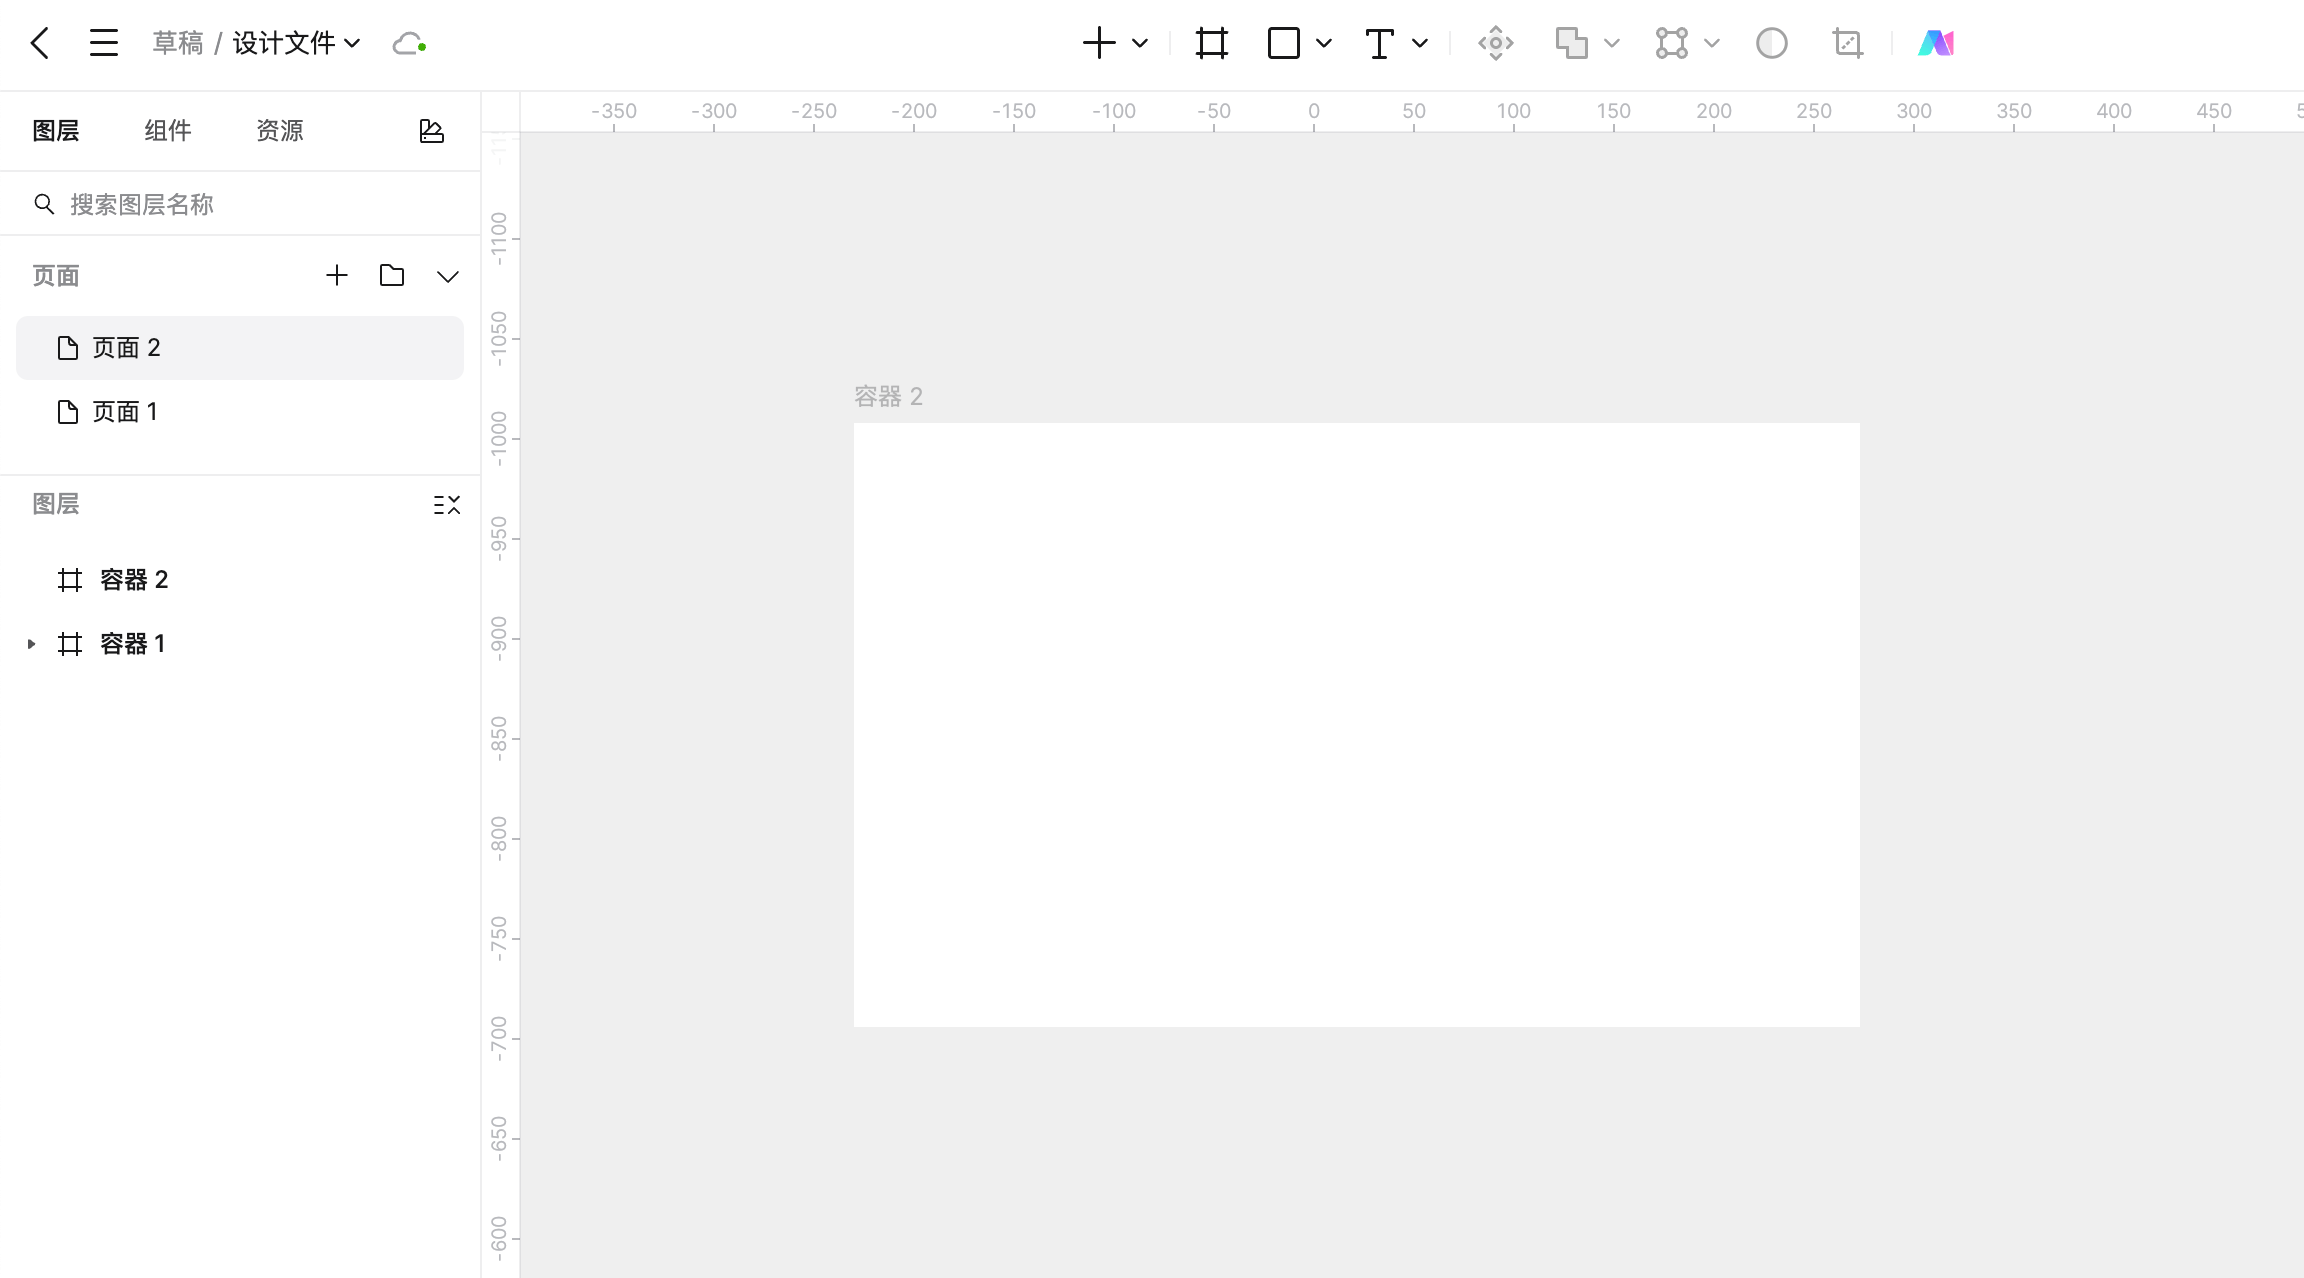2304x1278 pixels.
Task: Select the frame container tool
Action: click(x=1211, y=43)
